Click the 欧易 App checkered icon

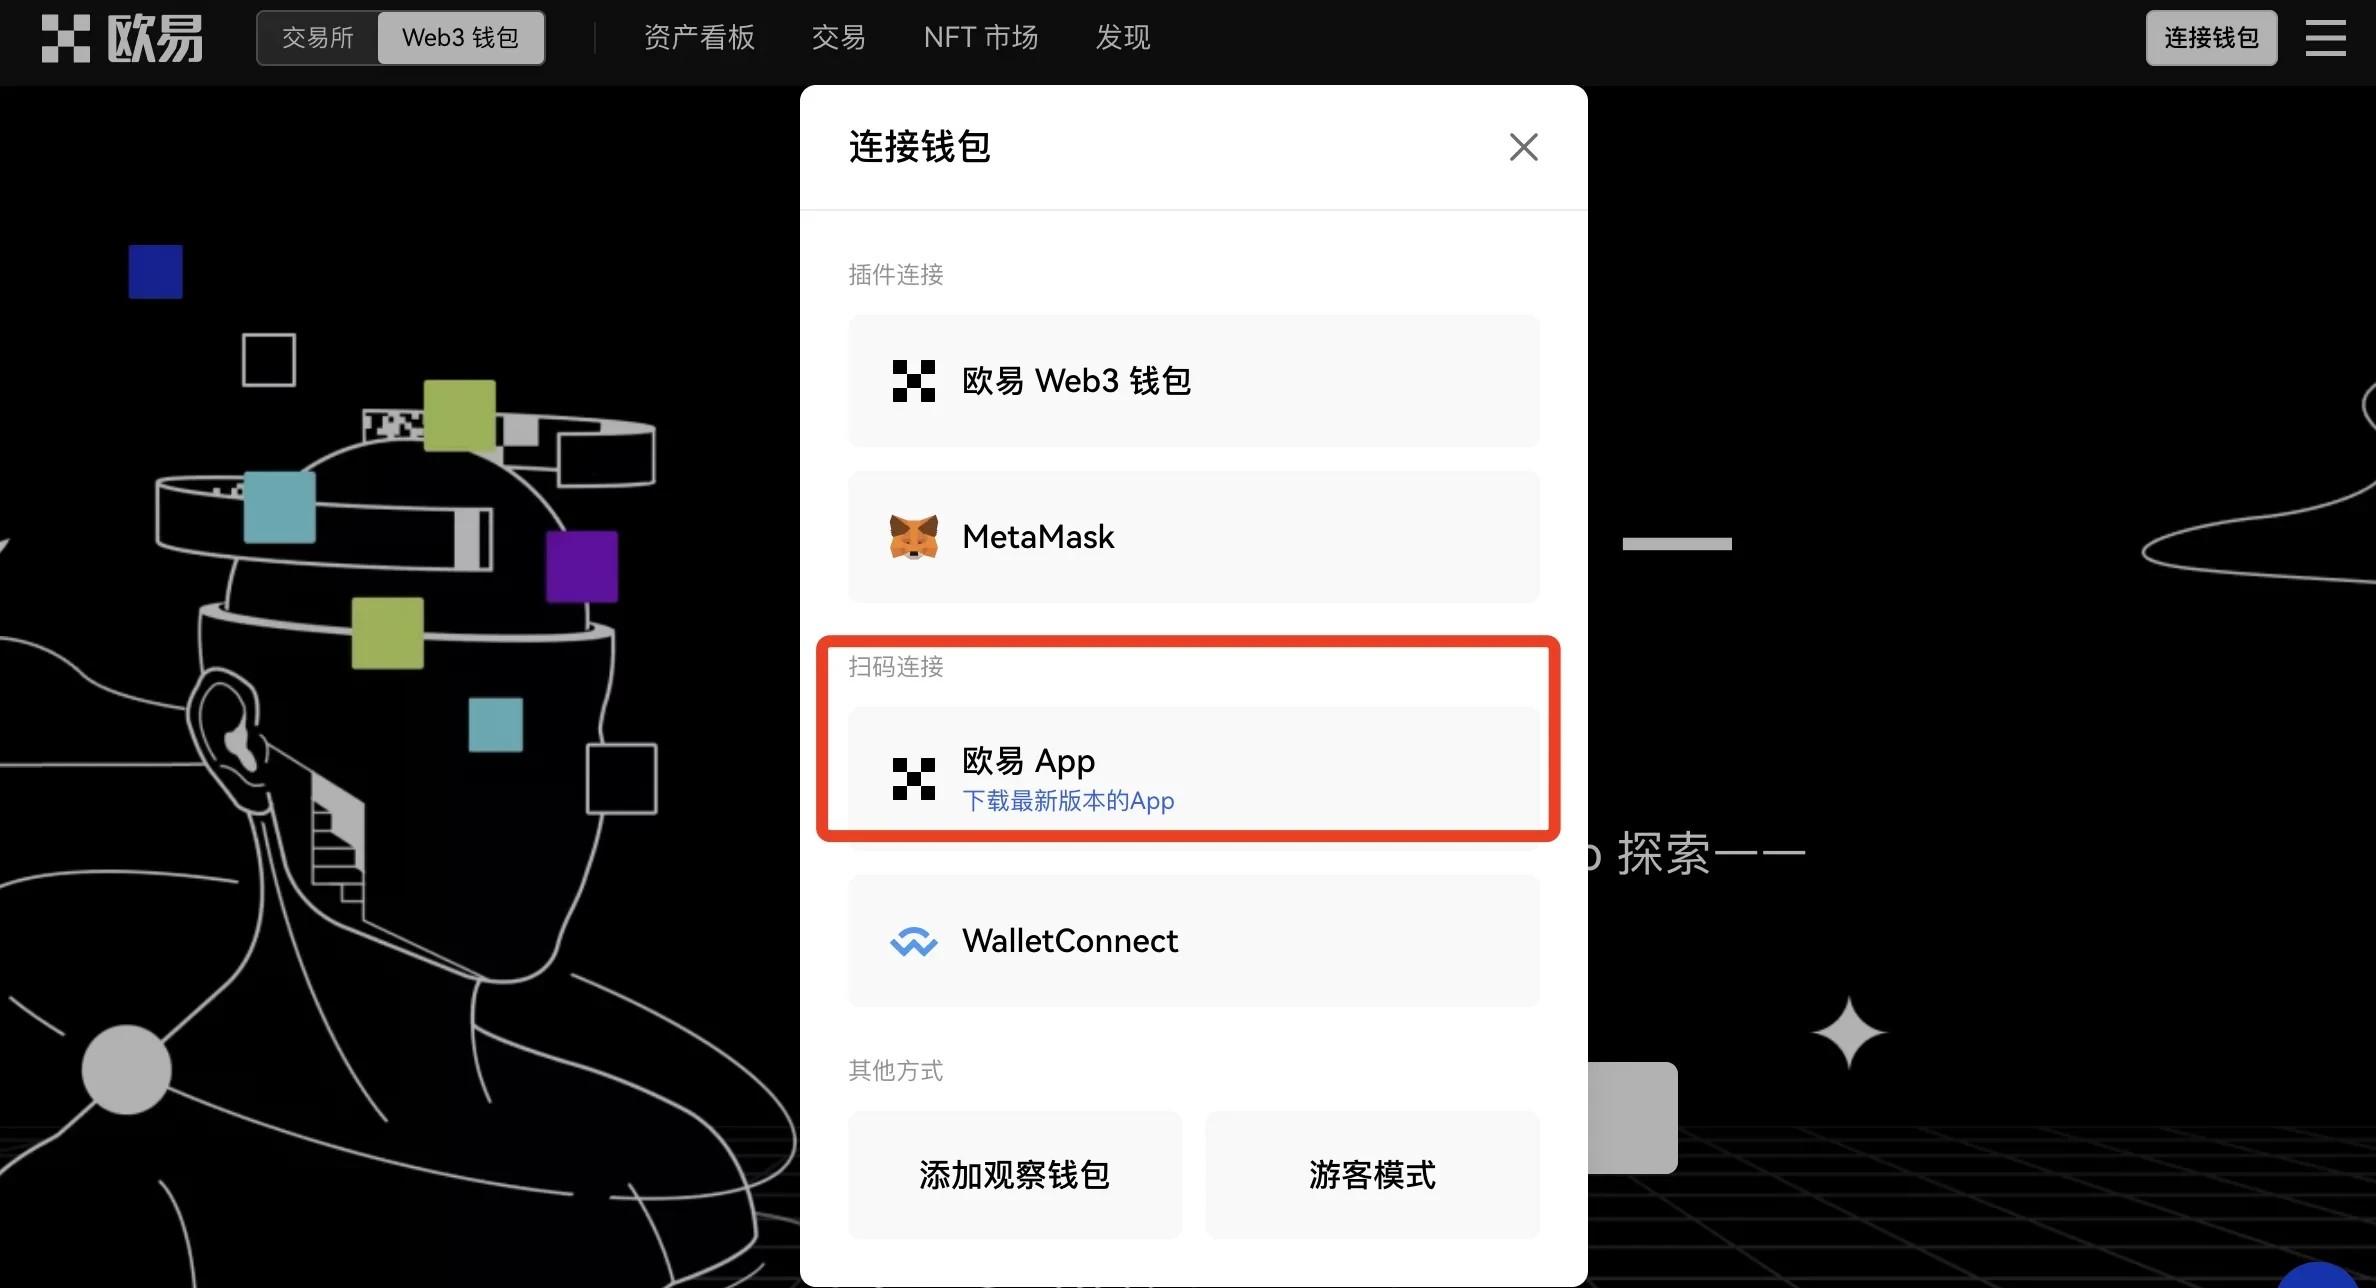(x=914, y=776)
